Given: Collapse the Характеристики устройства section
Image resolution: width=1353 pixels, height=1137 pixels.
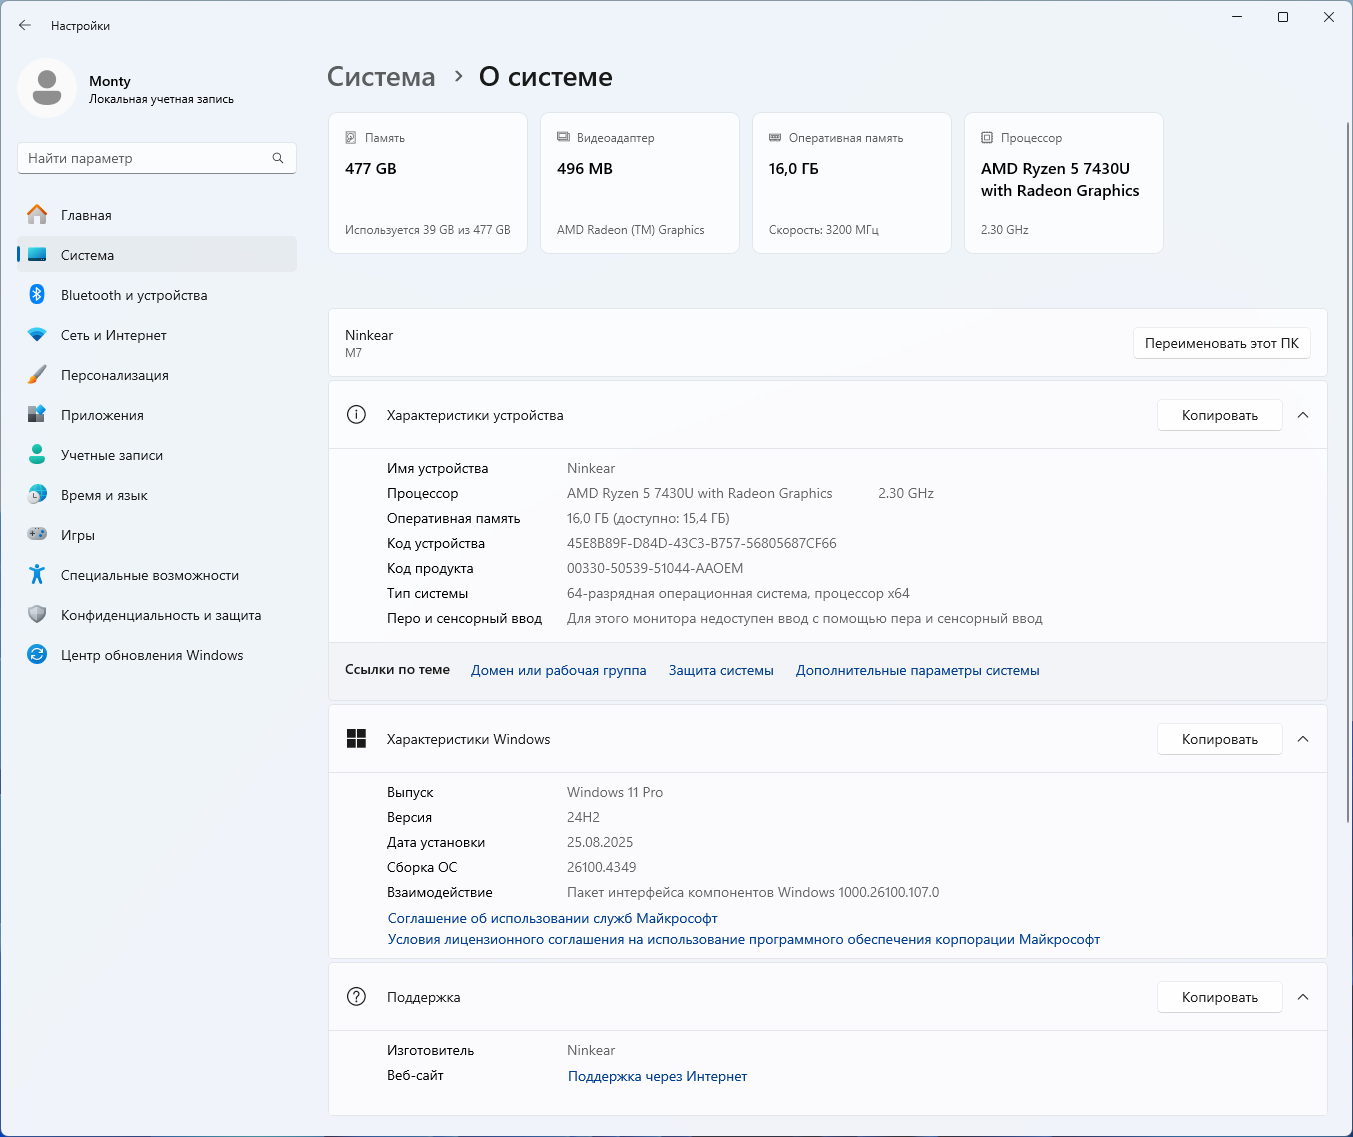Looking at the screenshot, I should pos(1303,415).
